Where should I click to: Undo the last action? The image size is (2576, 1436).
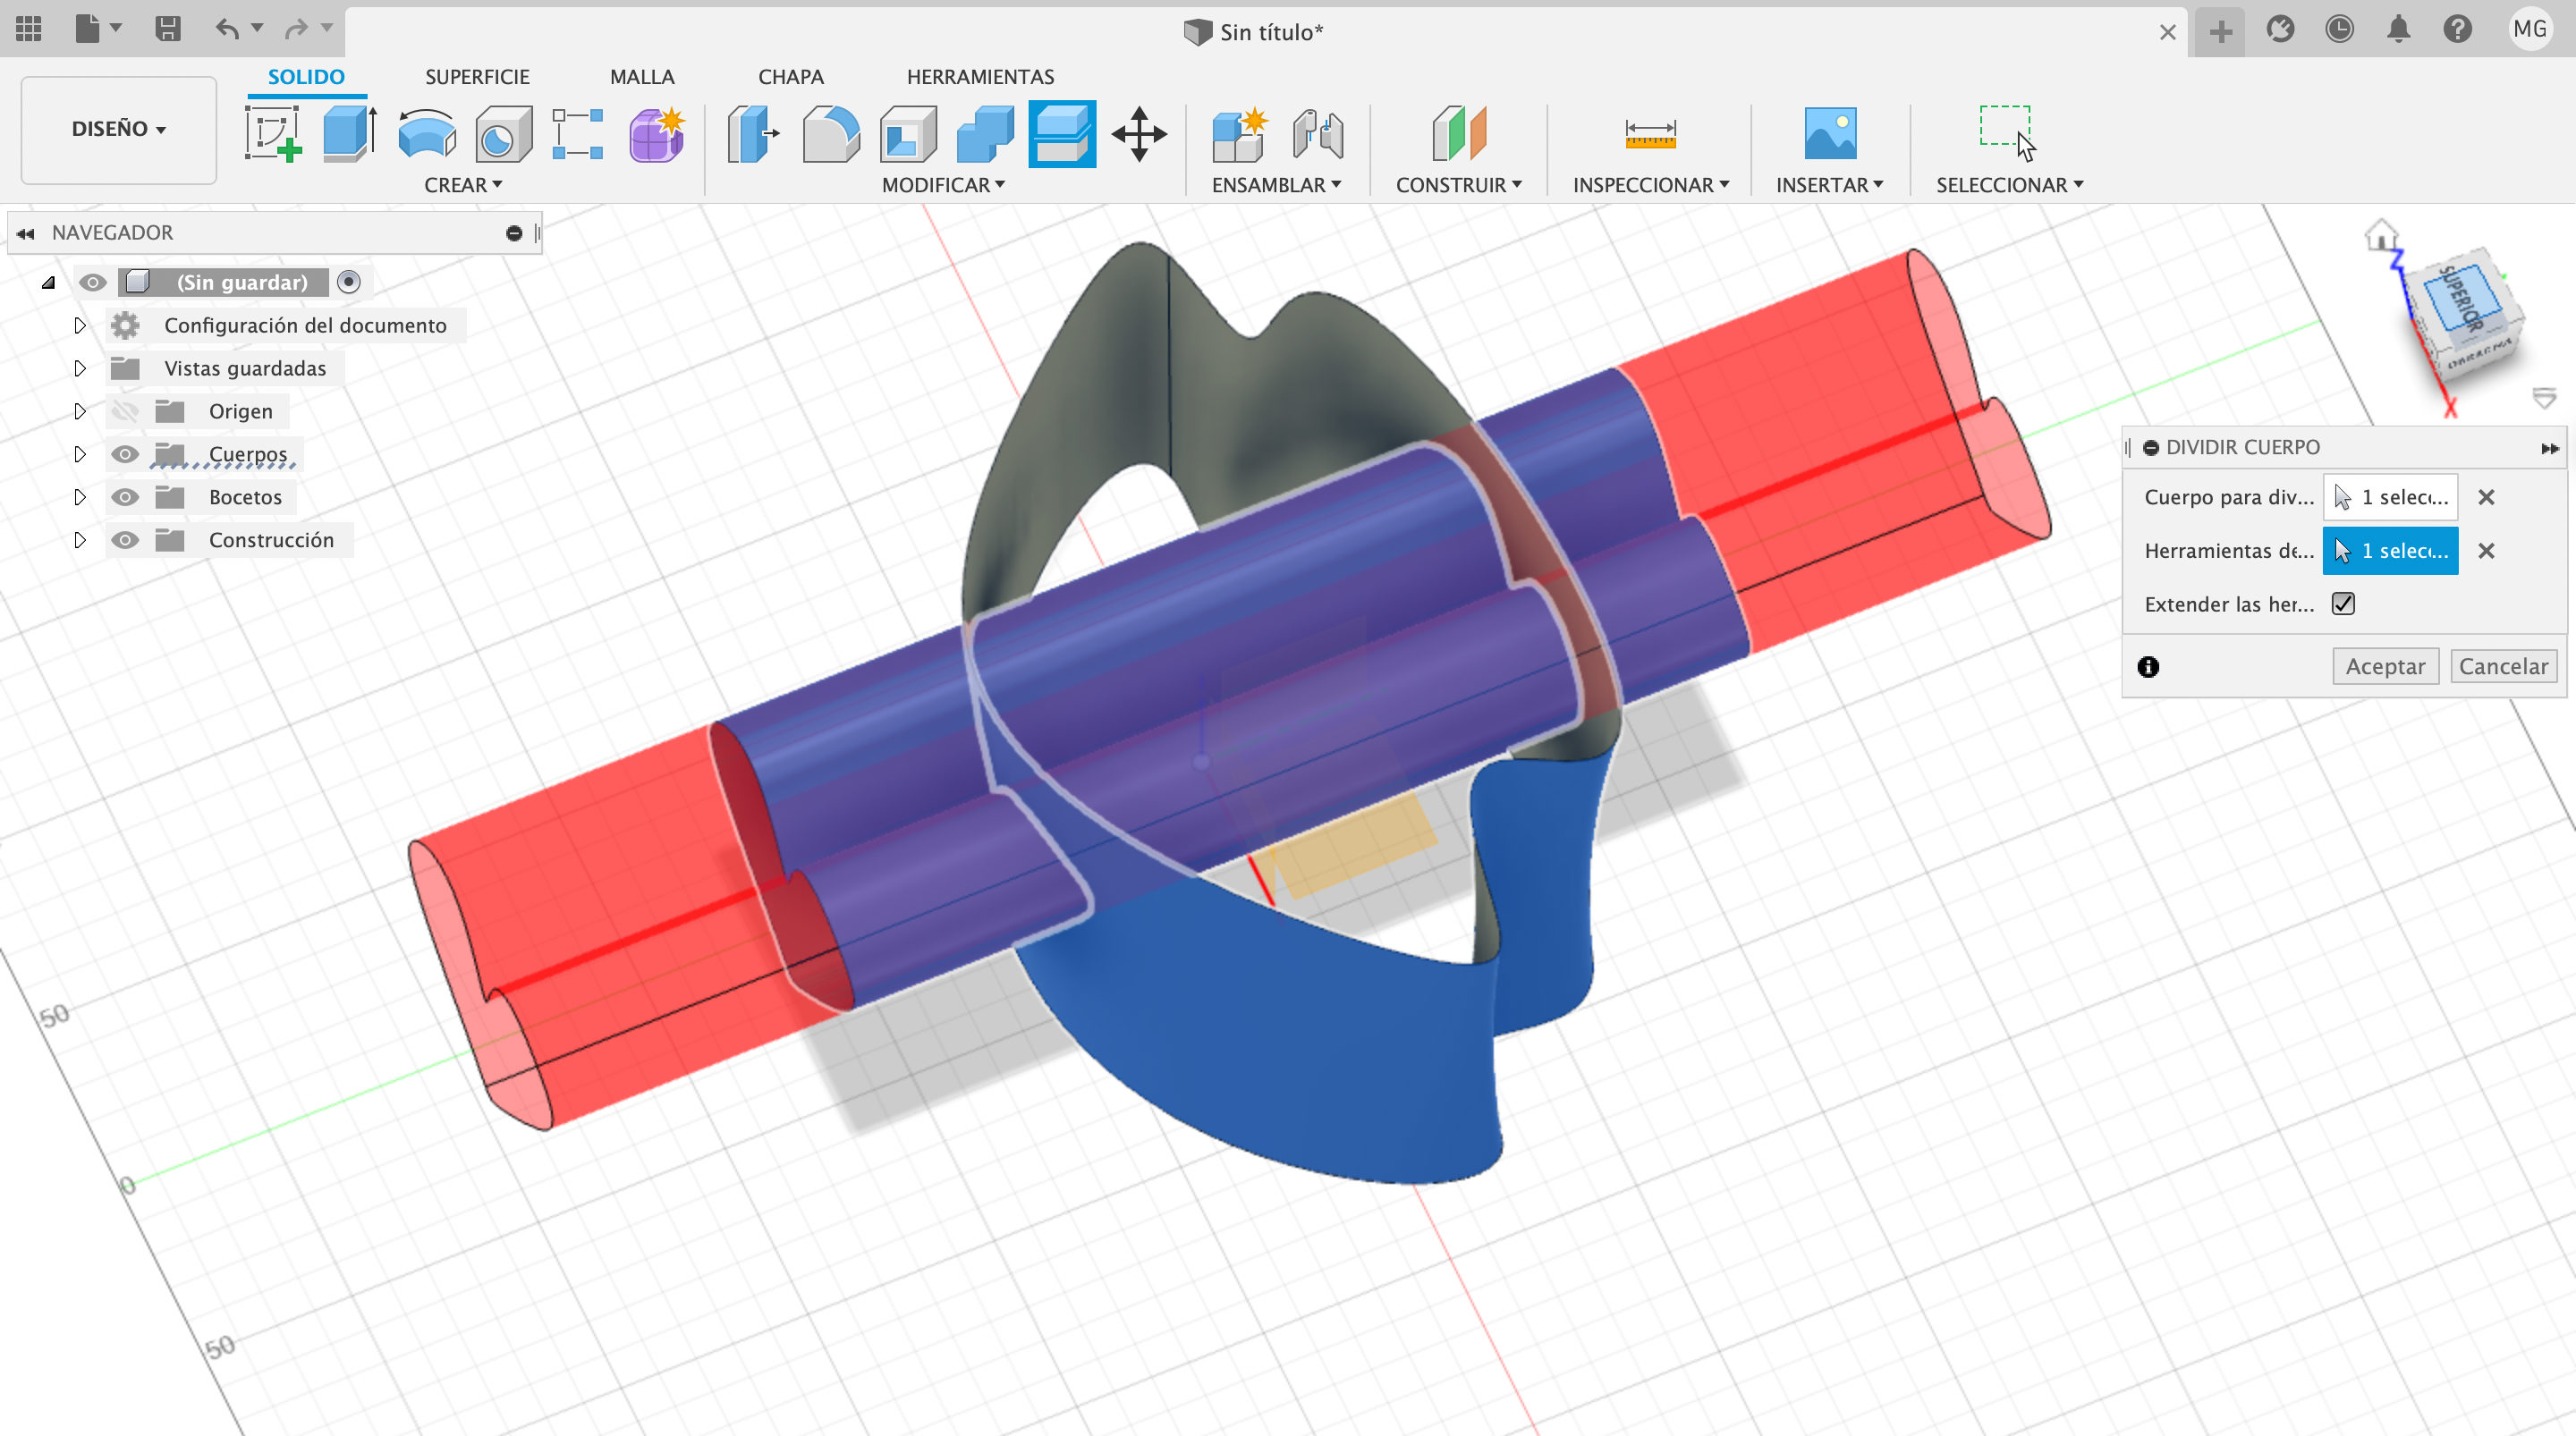[x=228, y=29]
